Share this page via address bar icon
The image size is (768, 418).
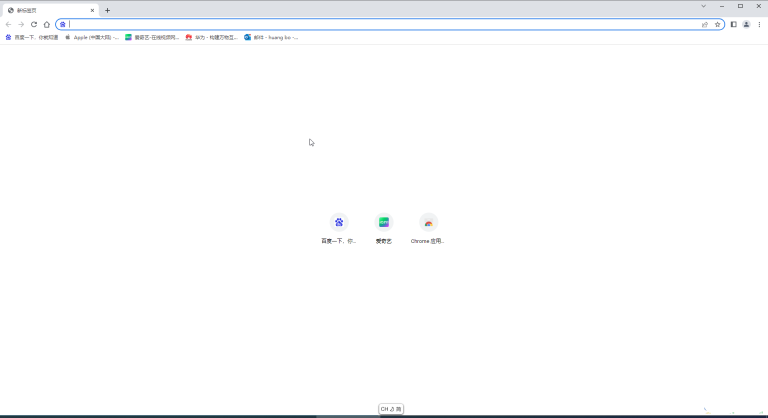705,25
